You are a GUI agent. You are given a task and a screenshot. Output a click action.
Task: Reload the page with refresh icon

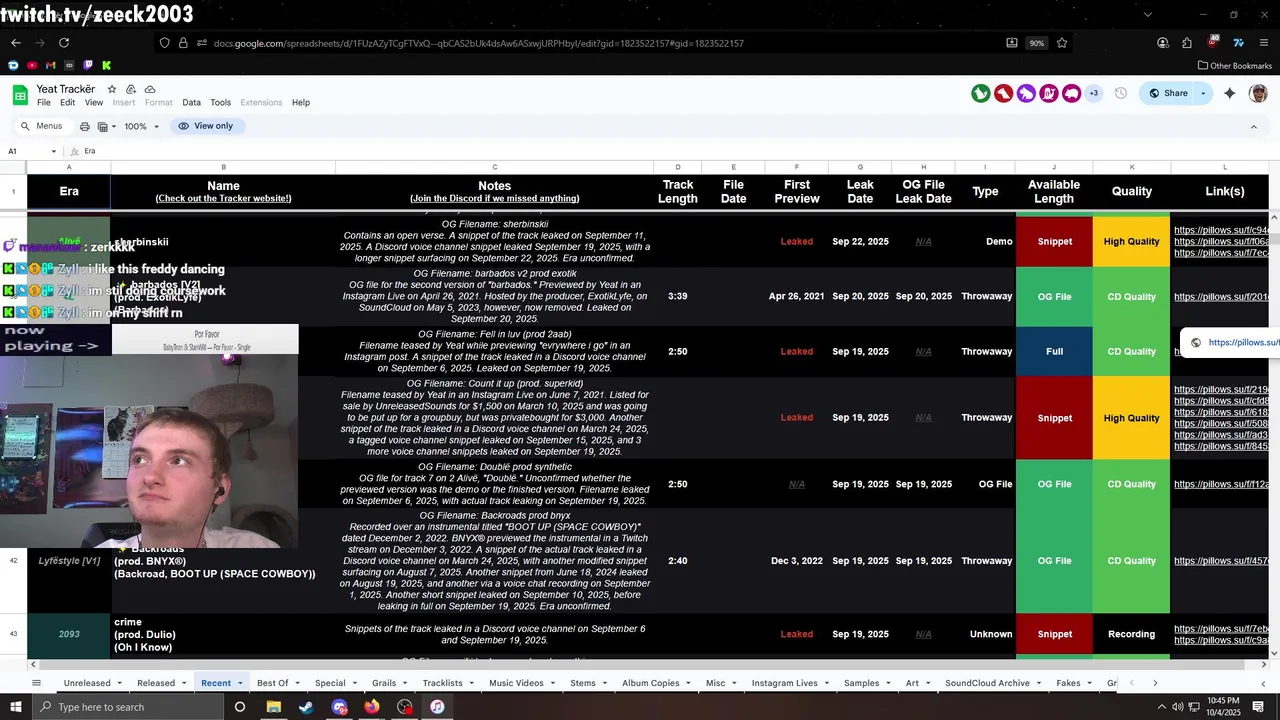pyautogui.click(x=64, y=43)
